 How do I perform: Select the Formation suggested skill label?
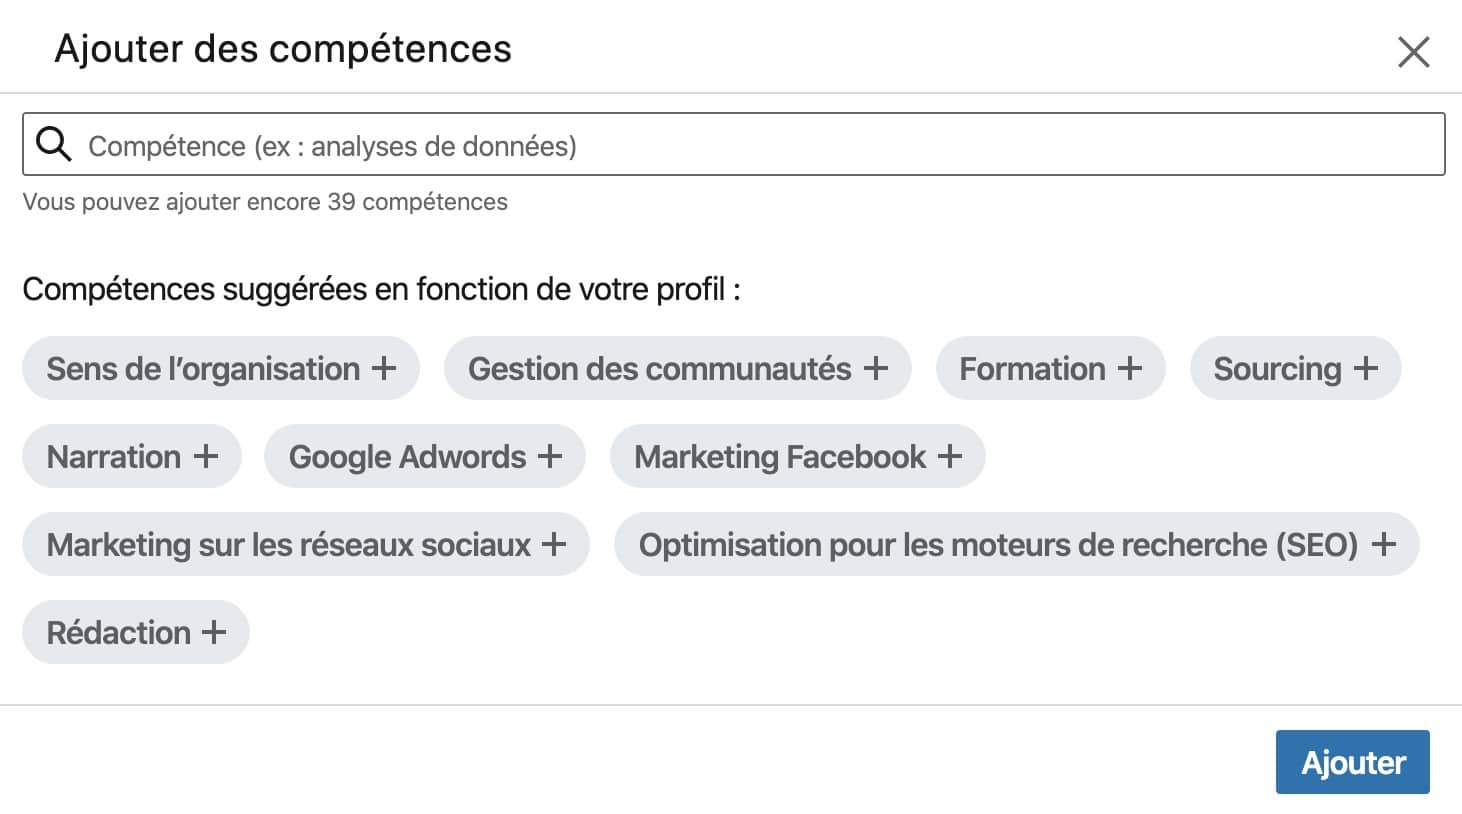click(x=1032, y=368)
